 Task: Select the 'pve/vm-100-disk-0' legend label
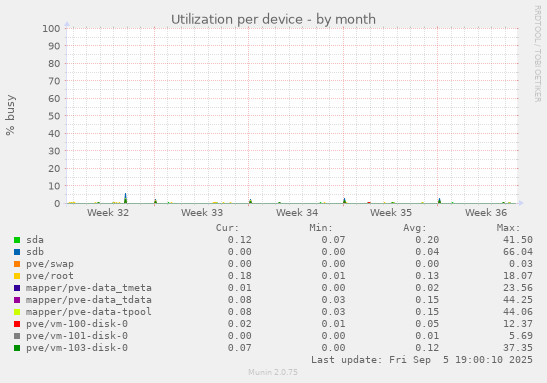coord(77,324)
